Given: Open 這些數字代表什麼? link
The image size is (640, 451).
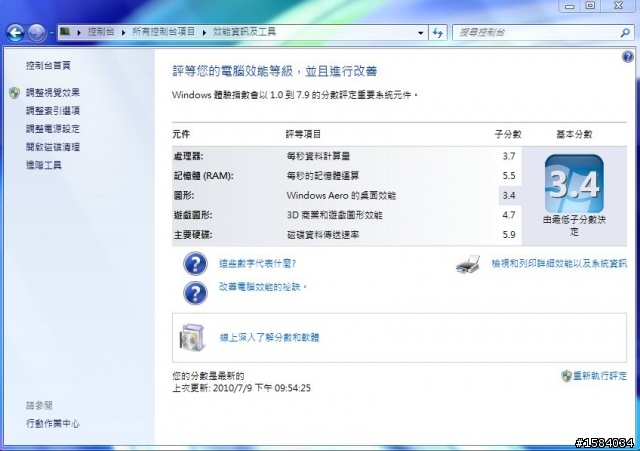Looking at the screenshot, I should tap(258, 263).
